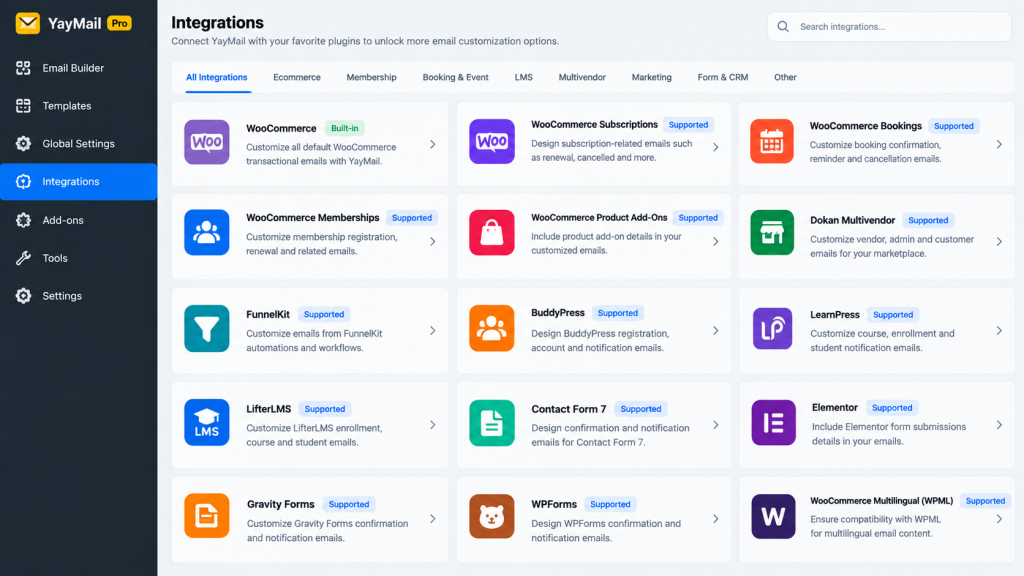
Task: Click the search magnifier icon
Action: (783, 27)
